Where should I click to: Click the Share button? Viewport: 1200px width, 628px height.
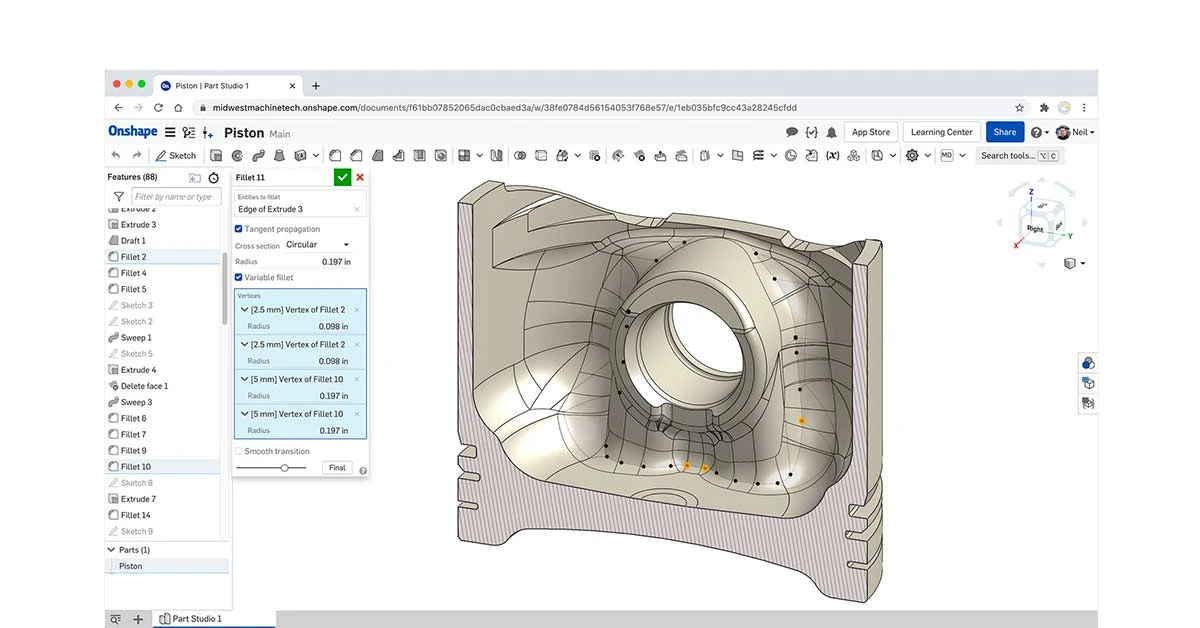pos(1004,131)
